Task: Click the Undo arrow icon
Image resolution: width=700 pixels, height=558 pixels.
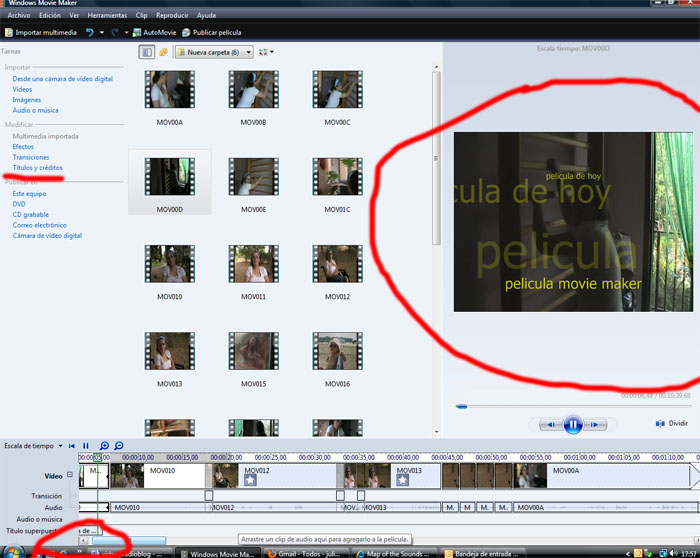Action: click(x=90, y=33)
